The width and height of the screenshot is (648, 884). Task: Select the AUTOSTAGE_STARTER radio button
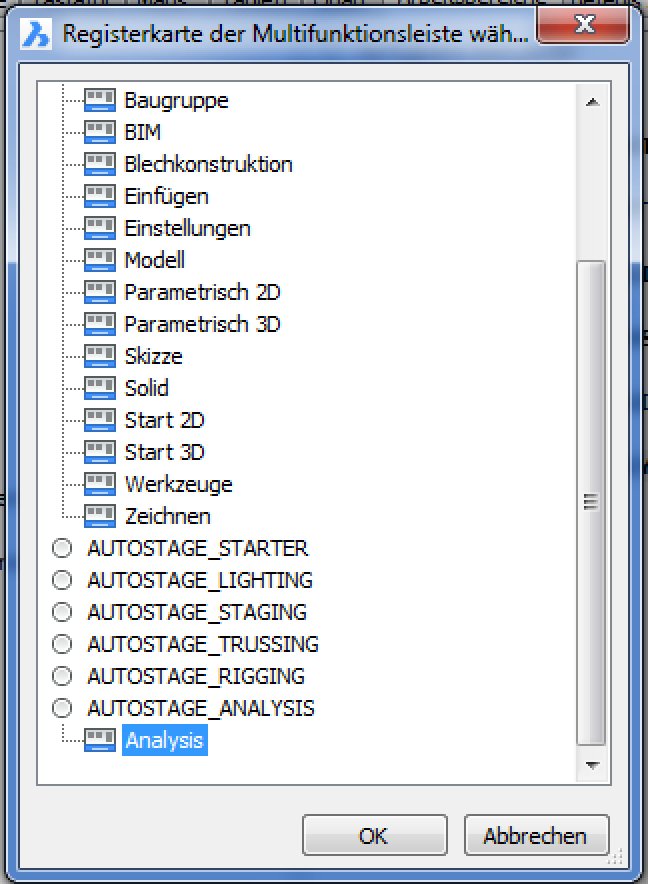[x=62, y=548]
